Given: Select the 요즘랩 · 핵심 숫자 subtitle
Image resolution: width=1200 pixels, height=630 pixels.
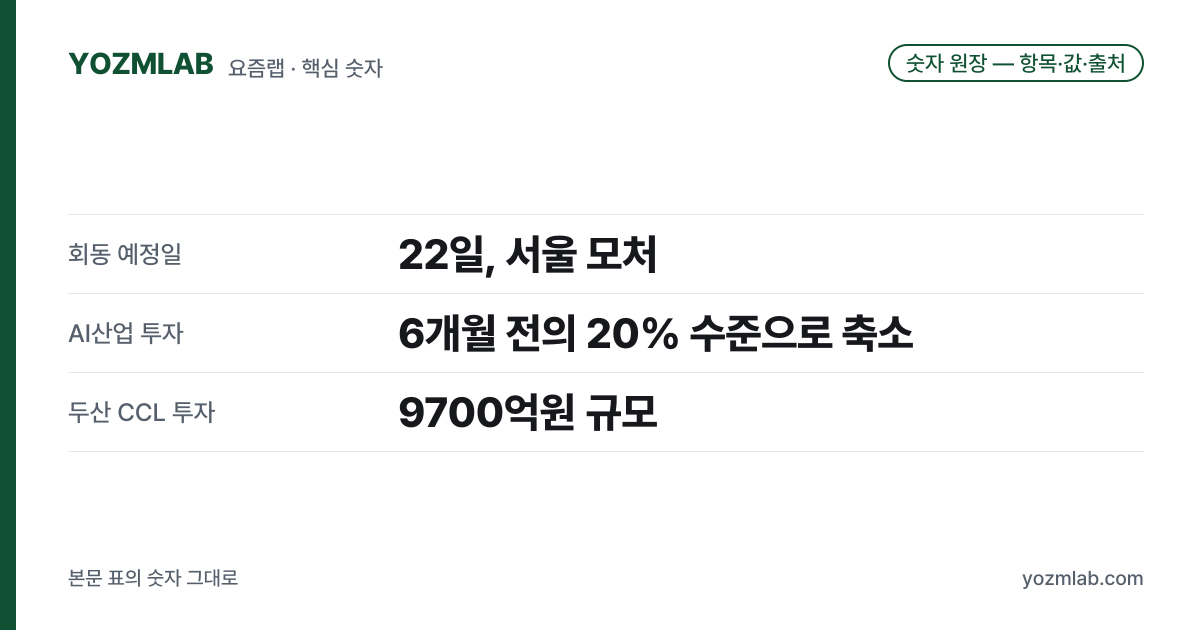Looking at the screenshot, I should pos(305,68).
